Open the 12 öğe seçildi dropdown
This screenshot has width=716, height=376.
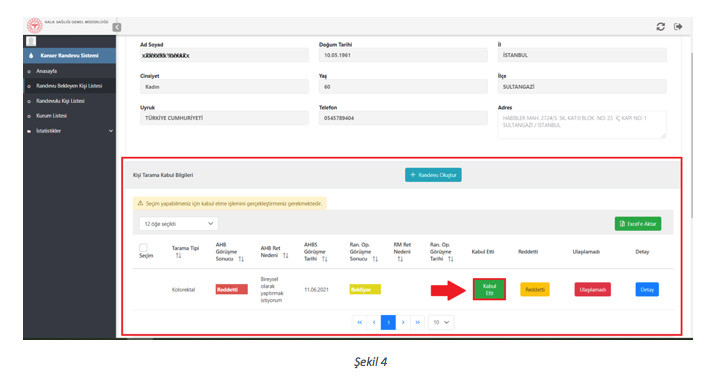pos(179,224)
